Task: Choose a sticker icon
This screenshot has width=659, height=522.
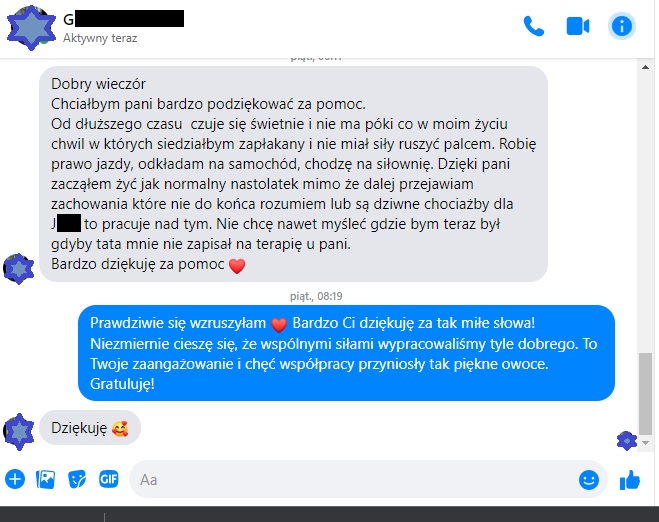Action: 77,479
